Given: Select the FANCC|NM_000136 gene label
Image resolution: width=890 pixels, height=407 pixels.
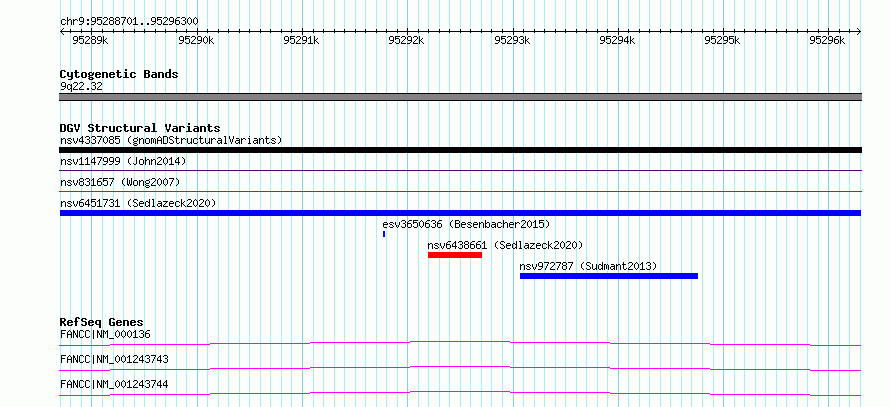Looking at the screenshot, I should 105,334.
